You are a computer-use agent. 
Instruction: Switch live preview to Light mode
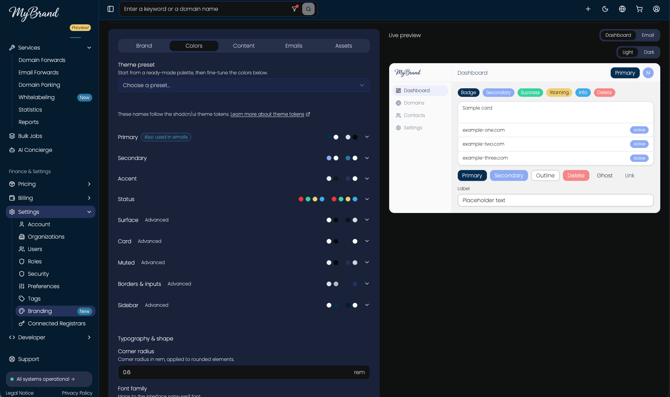[x=628, y=52]
